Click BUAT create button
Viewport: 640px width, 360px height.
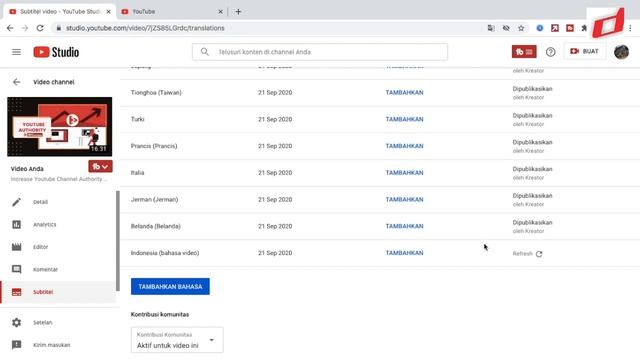coord(584,51)
